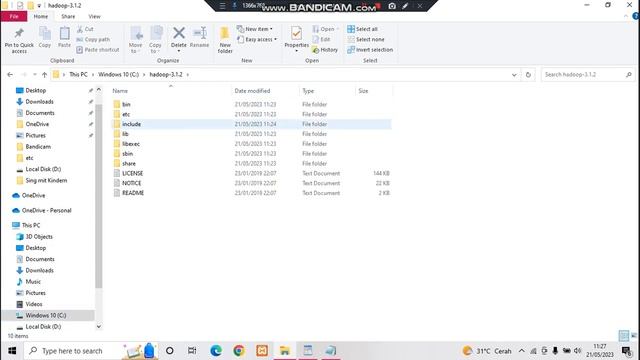Go back in folder history
The image size is (640, 360).
pos(10,75)
